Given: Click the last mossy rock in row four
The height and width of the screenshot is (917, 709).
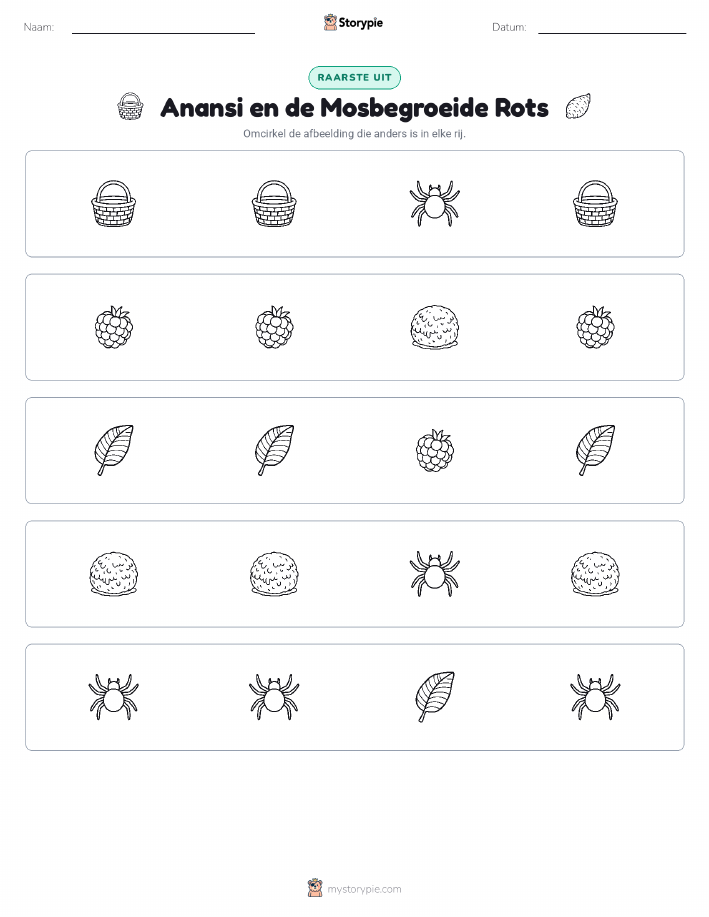Looking at the screenshot, I should click(596, 574).
